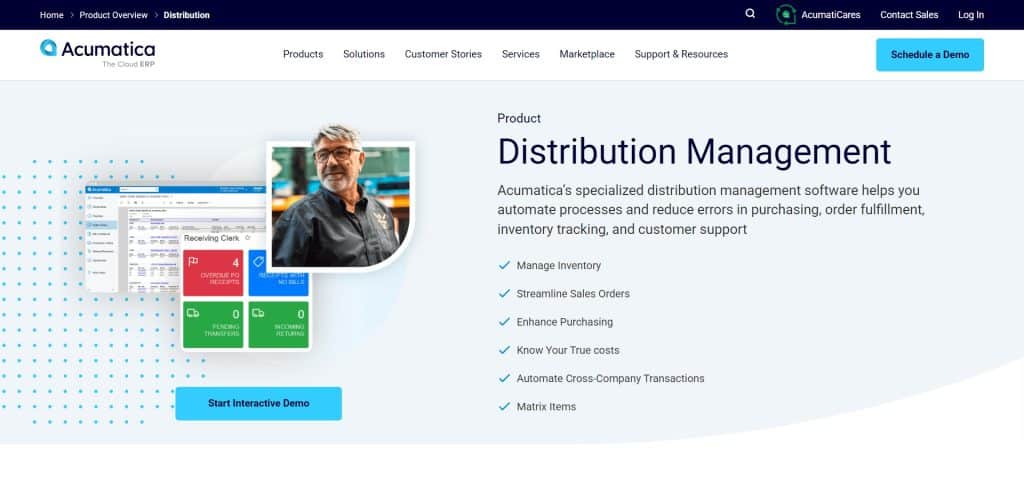Click the Distribution breadcrumb

(x=187, y=14)
